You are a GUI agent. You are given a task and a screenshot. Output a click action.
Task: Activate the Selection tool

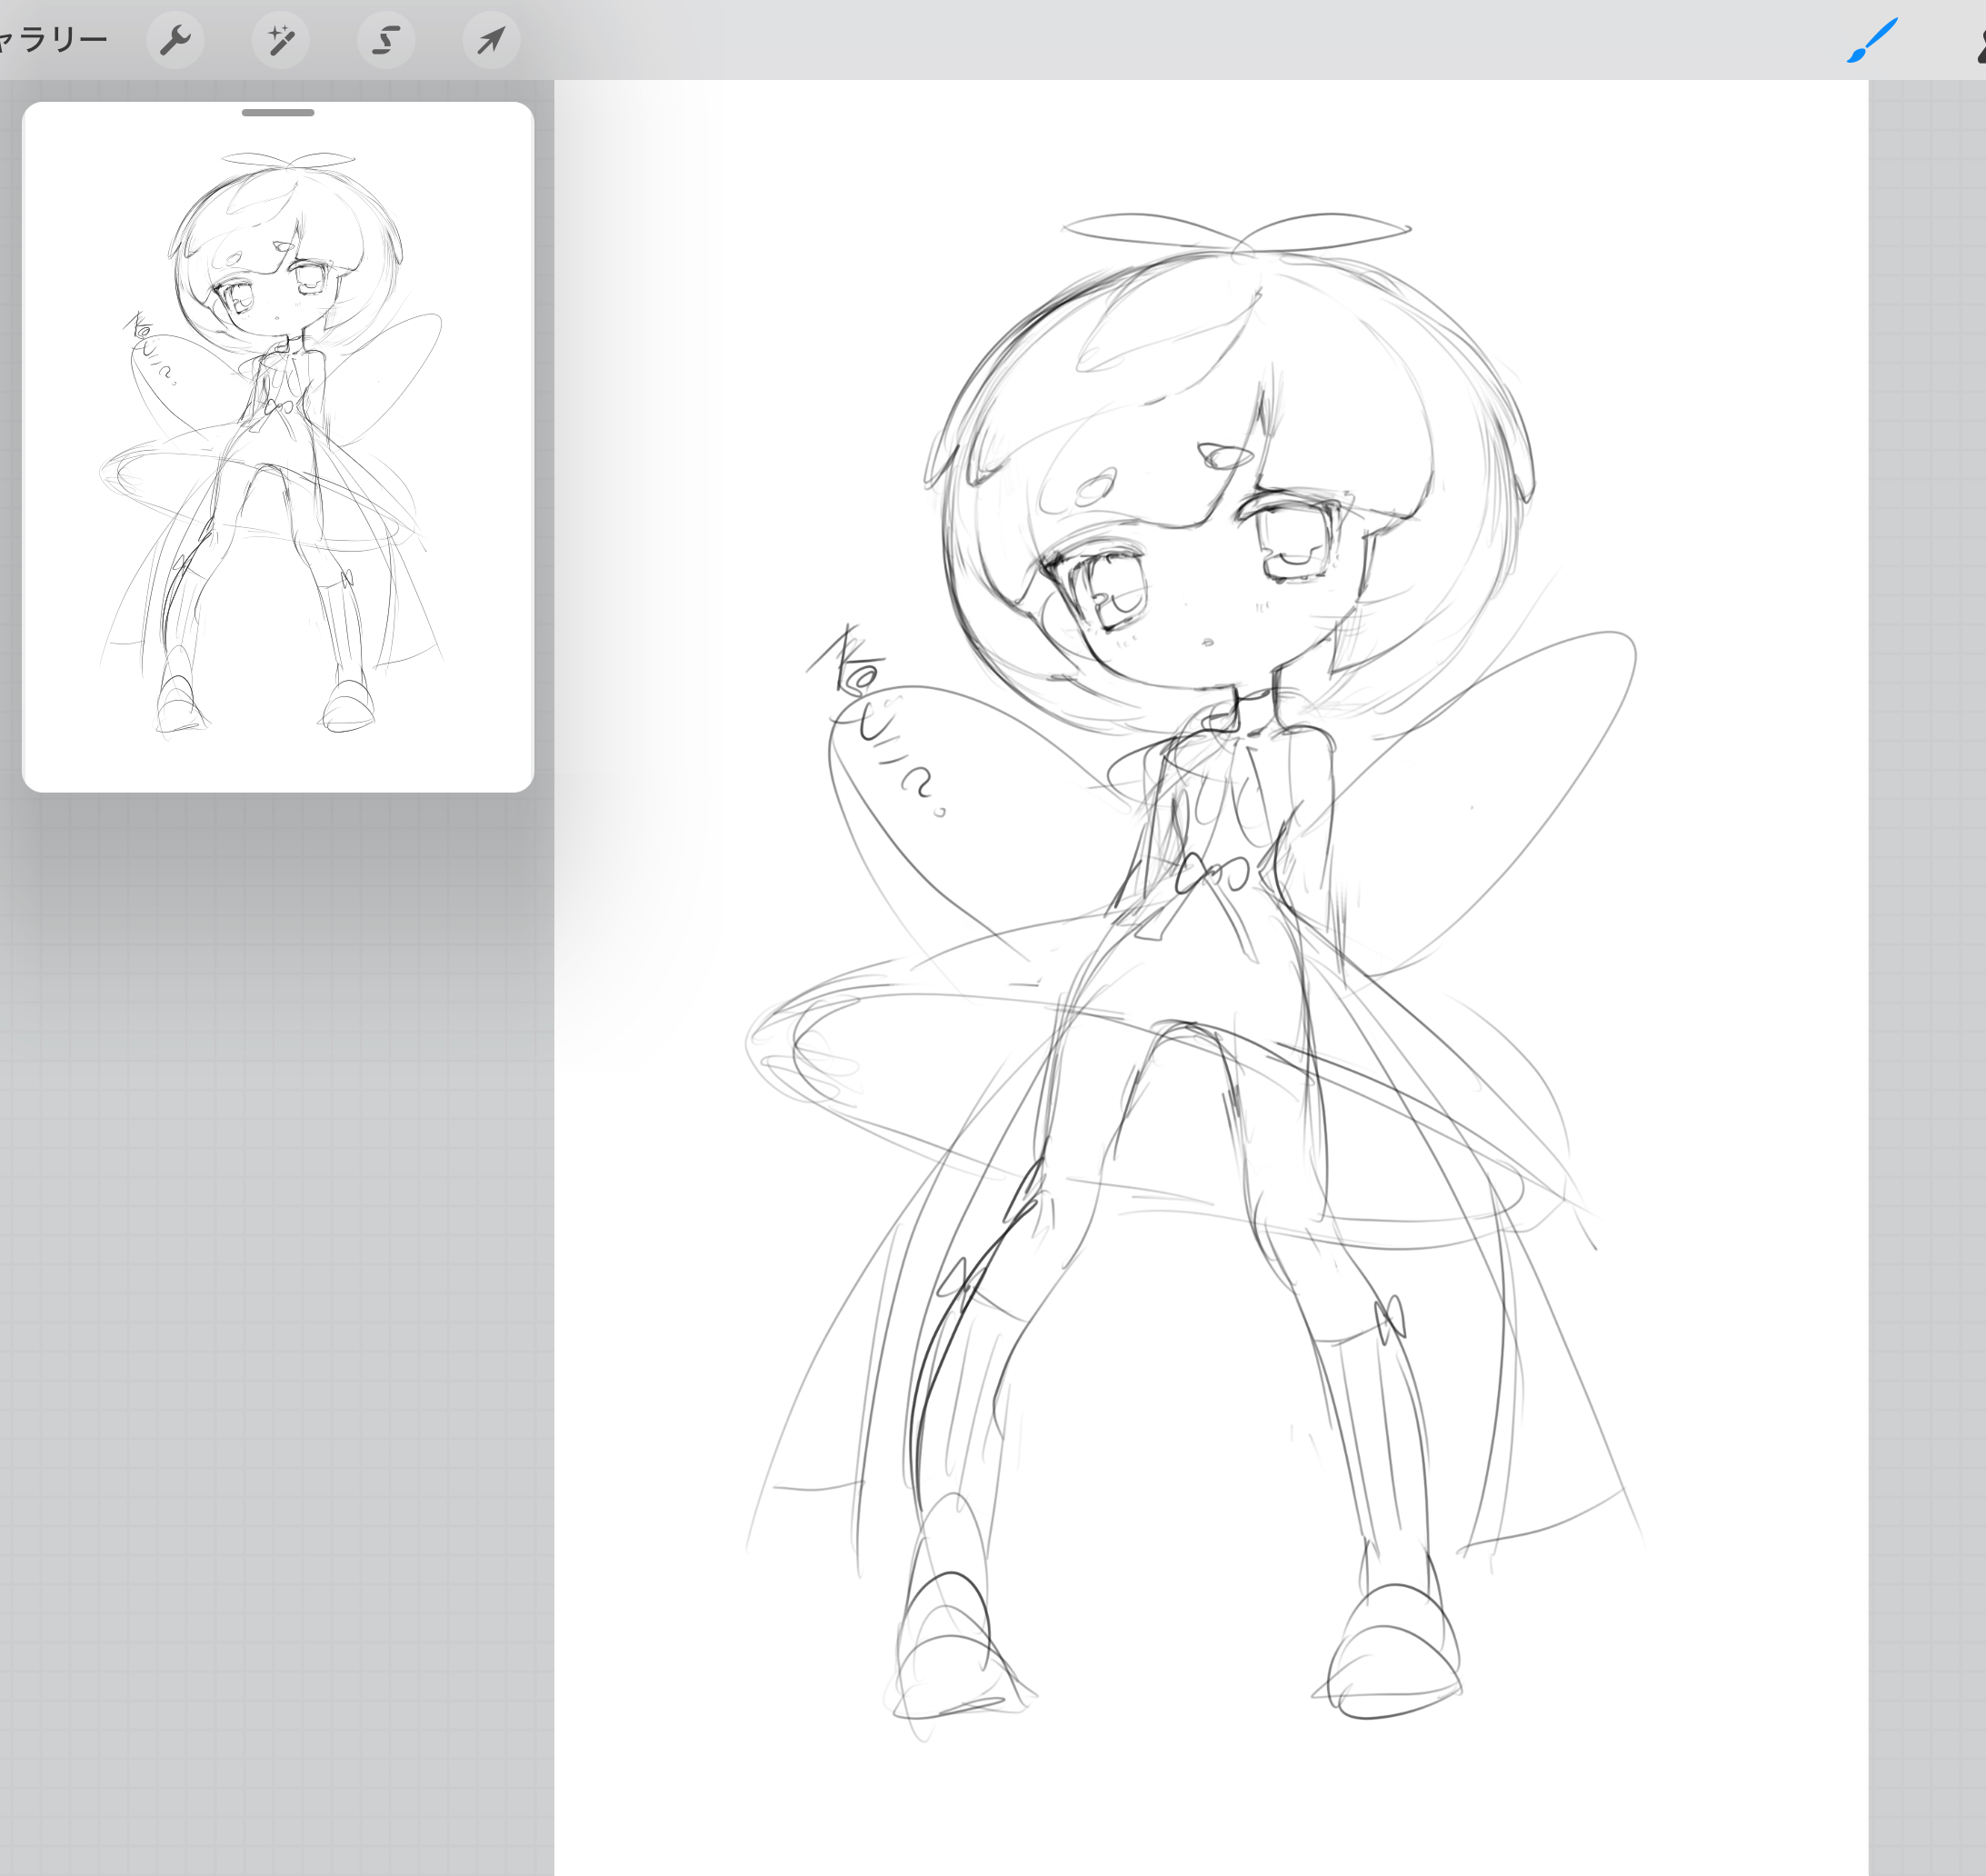(386, 40)
